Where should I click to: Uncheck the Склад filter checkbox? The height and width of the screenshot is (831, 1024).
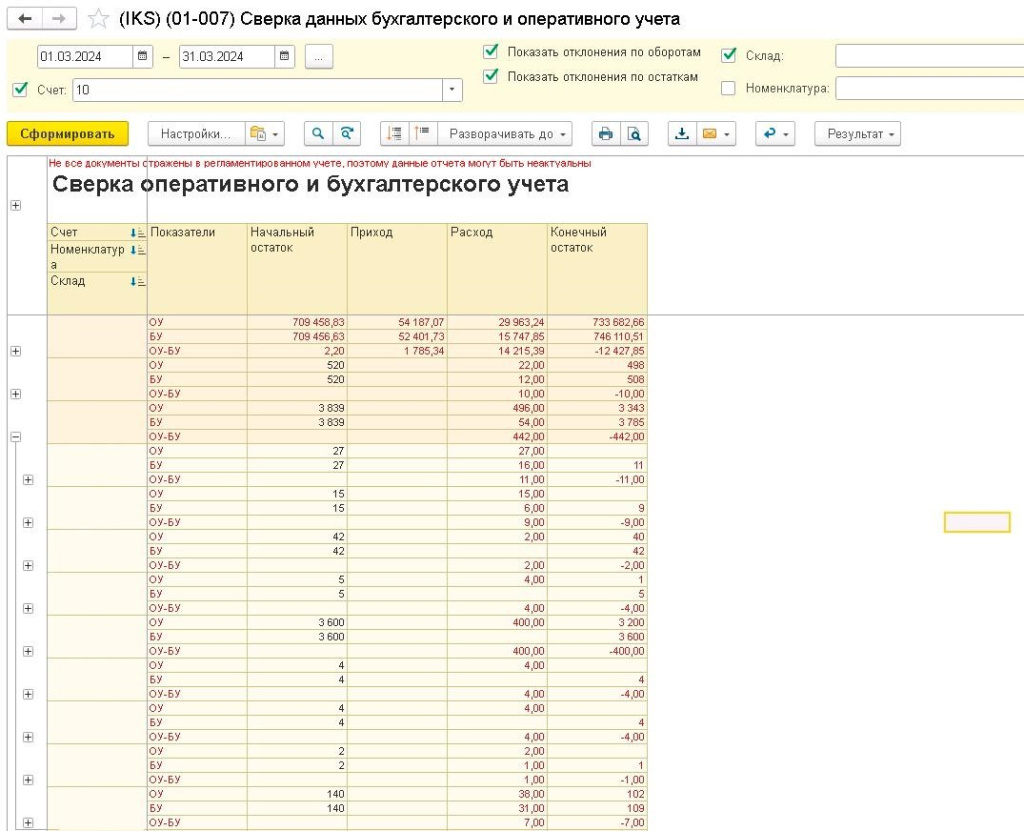[x=729, y=55]
